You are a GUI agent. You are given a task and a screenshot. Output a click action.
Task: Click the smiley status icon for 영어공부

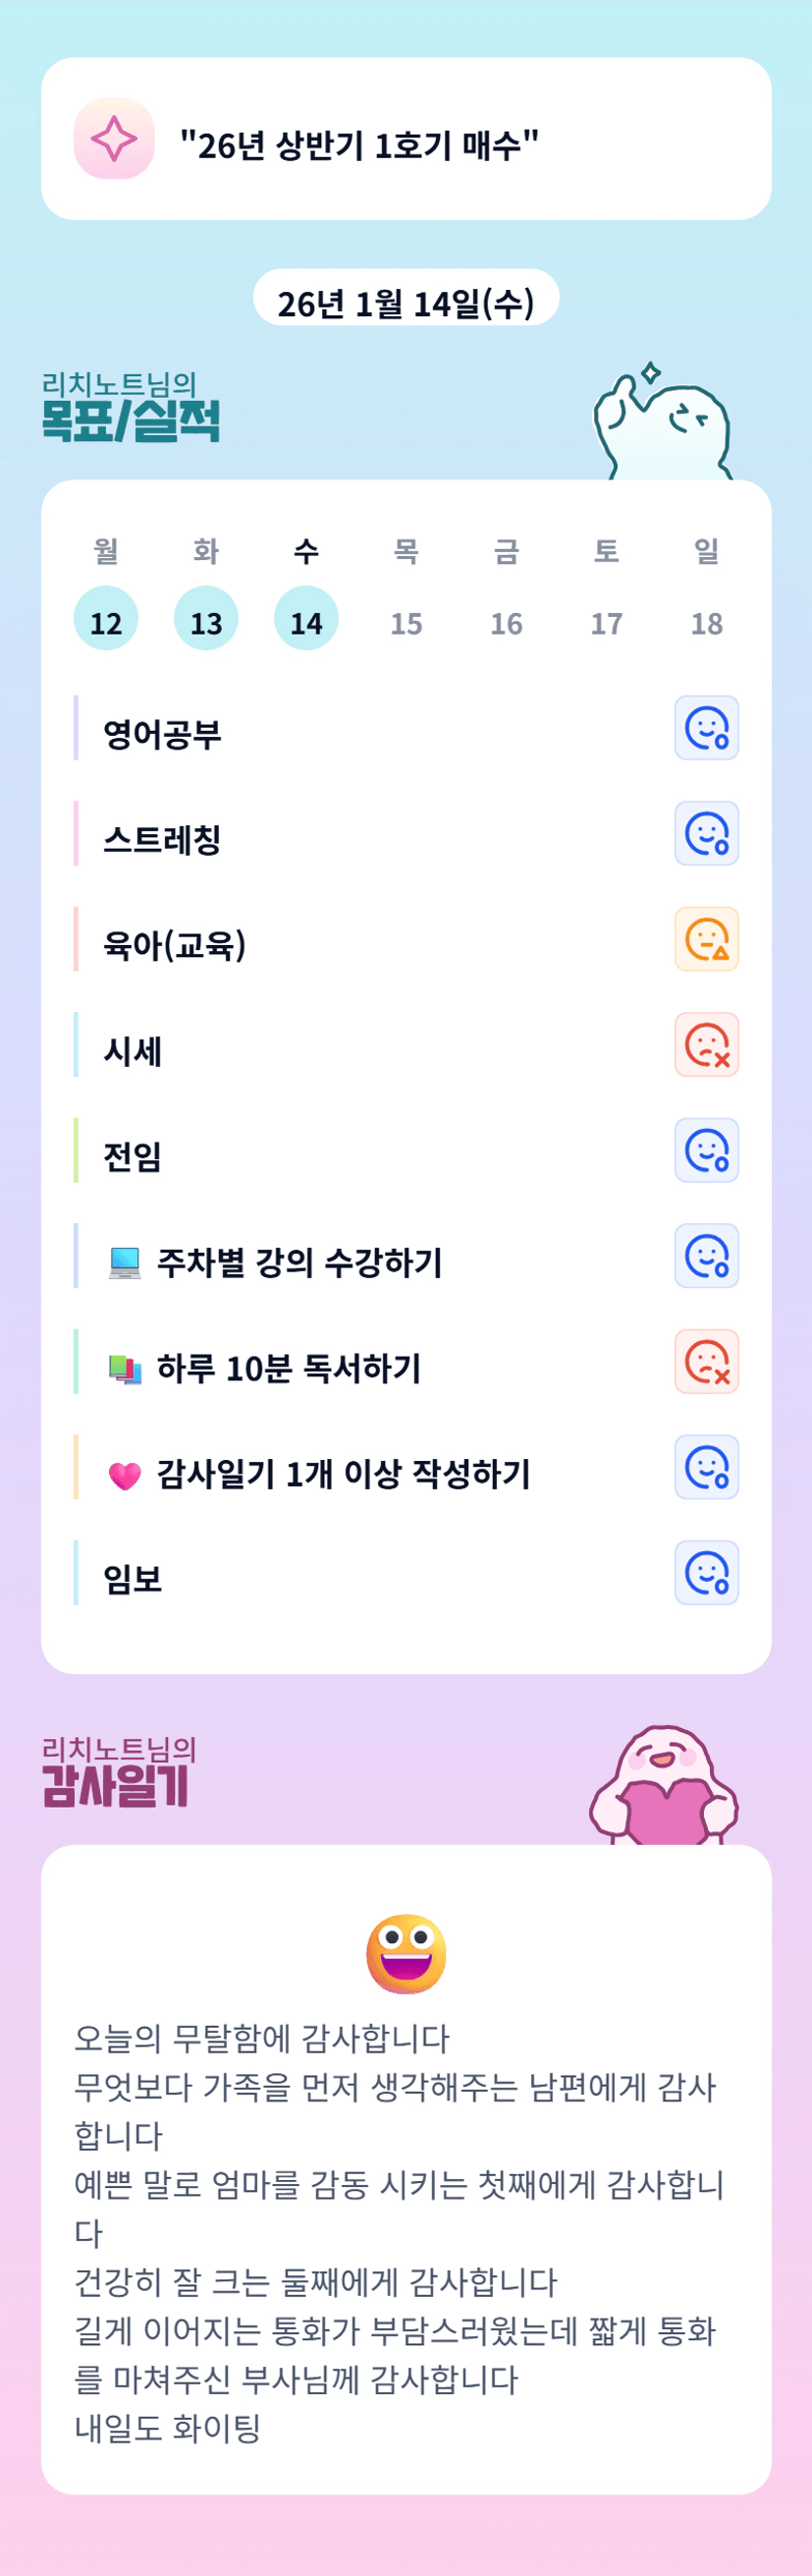(x=706, y=728)
